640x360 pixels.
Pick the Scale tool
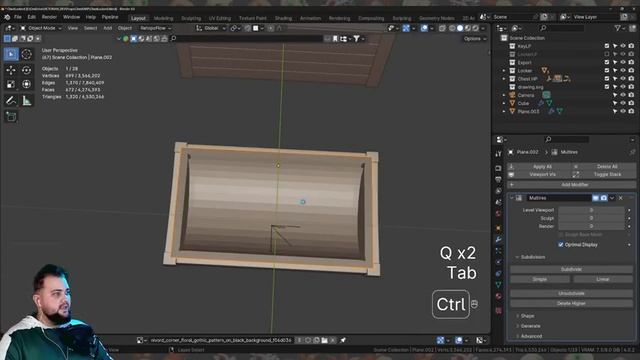coord(11,84)
